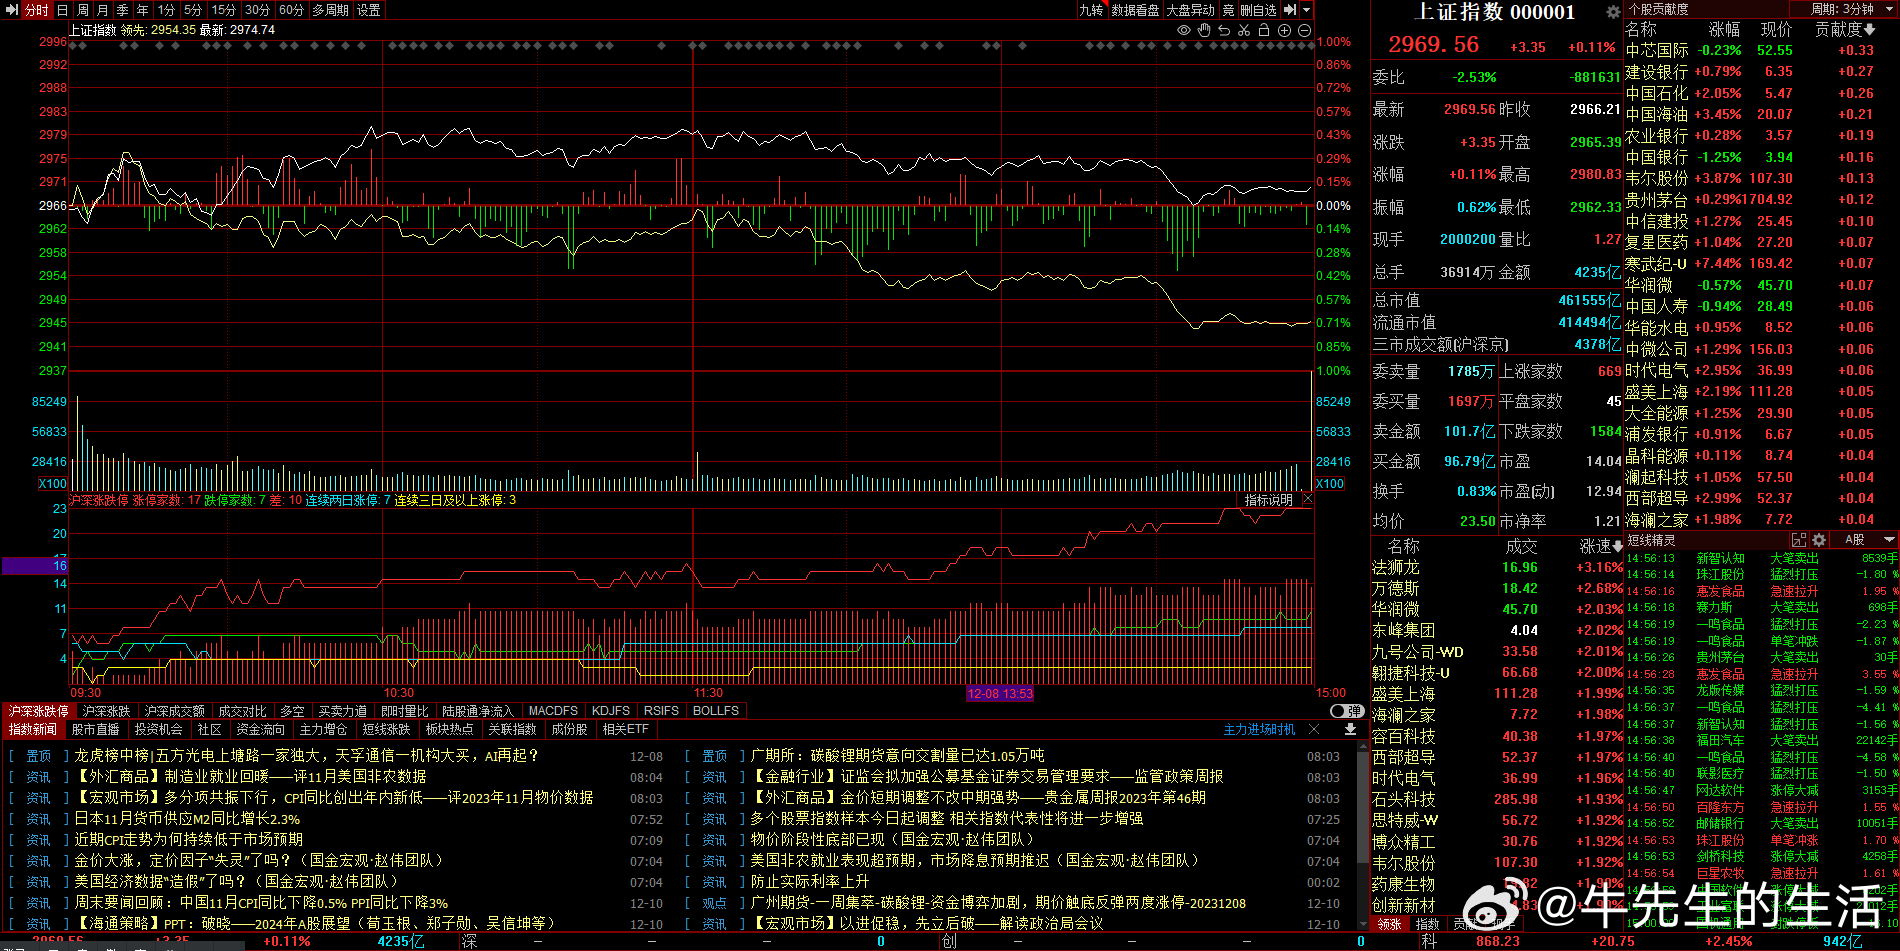Open the 资金流向 news tab
1900x951 pixels.
260,730
